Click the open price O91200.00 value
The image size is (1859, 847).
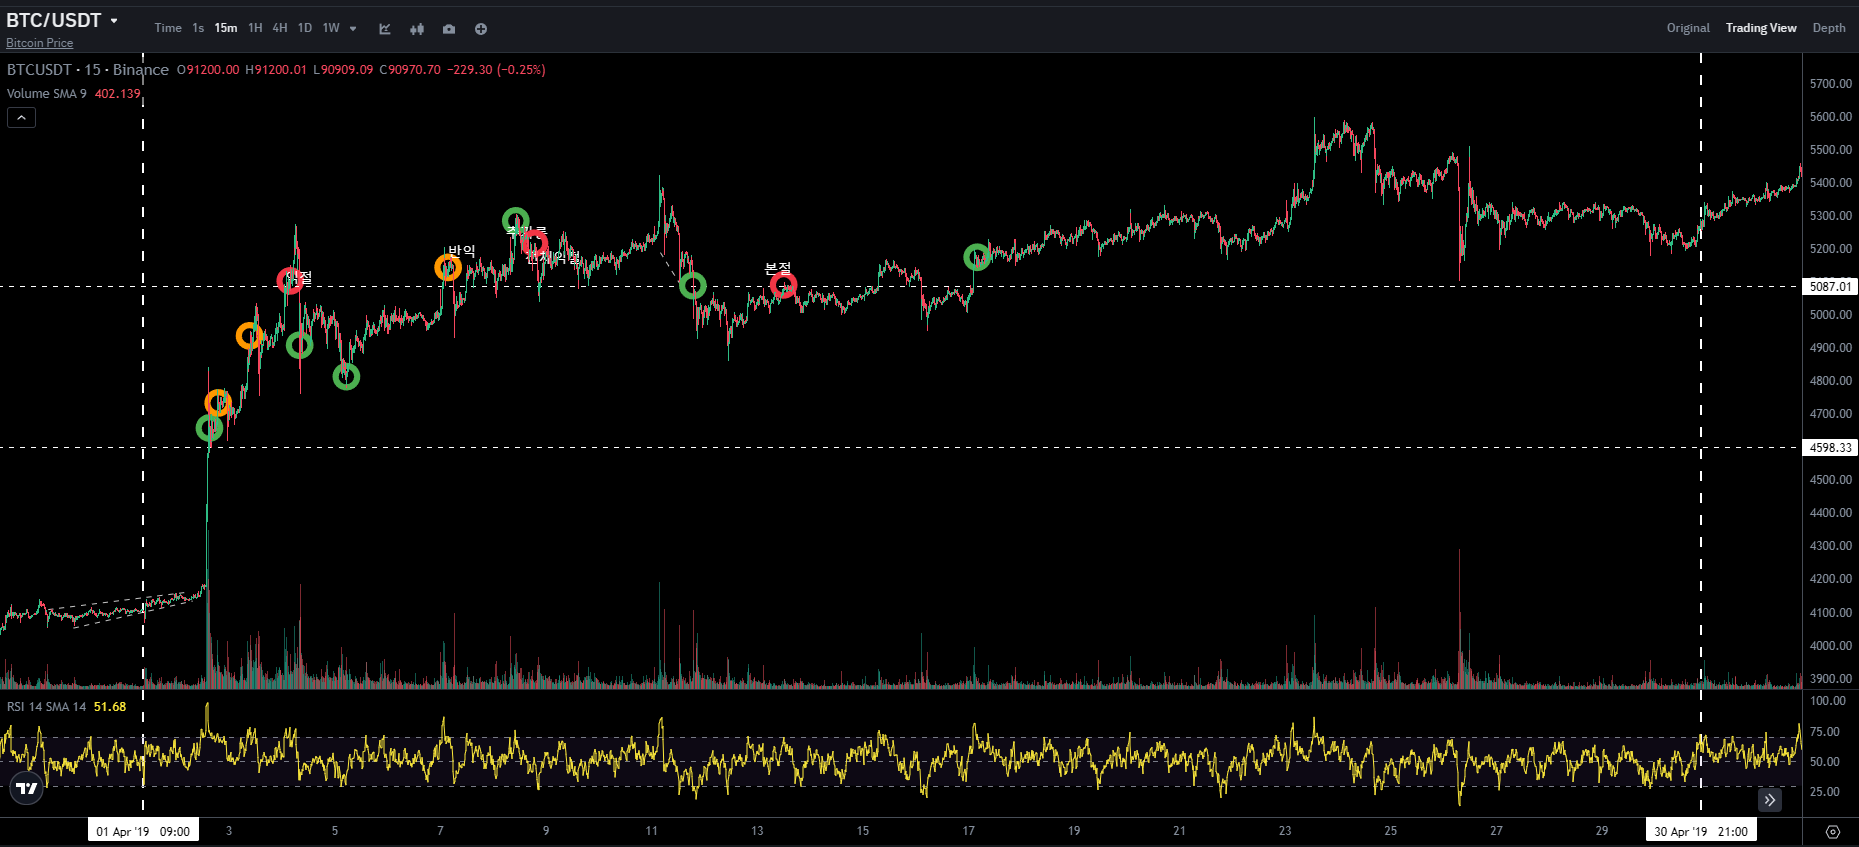(x=208, y=70)
